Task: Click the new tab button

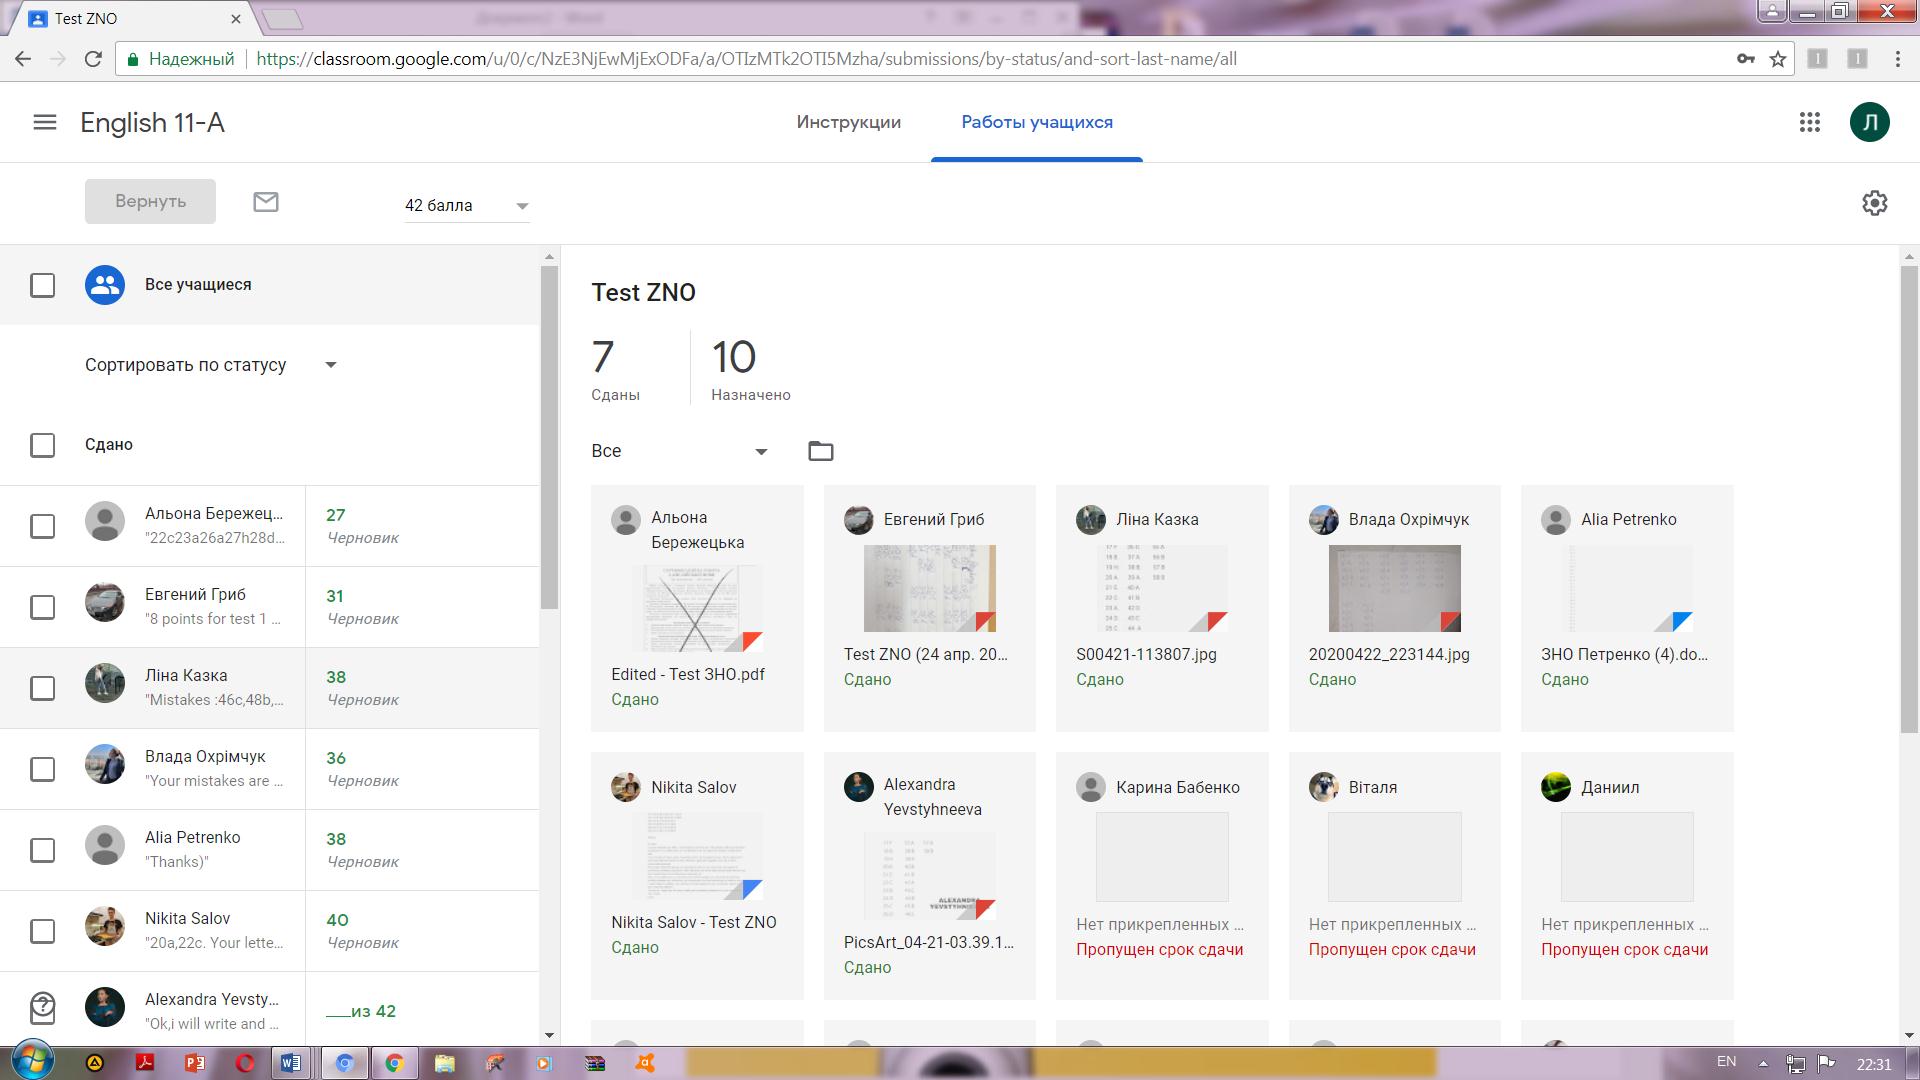Action: (x=281, y=19)
